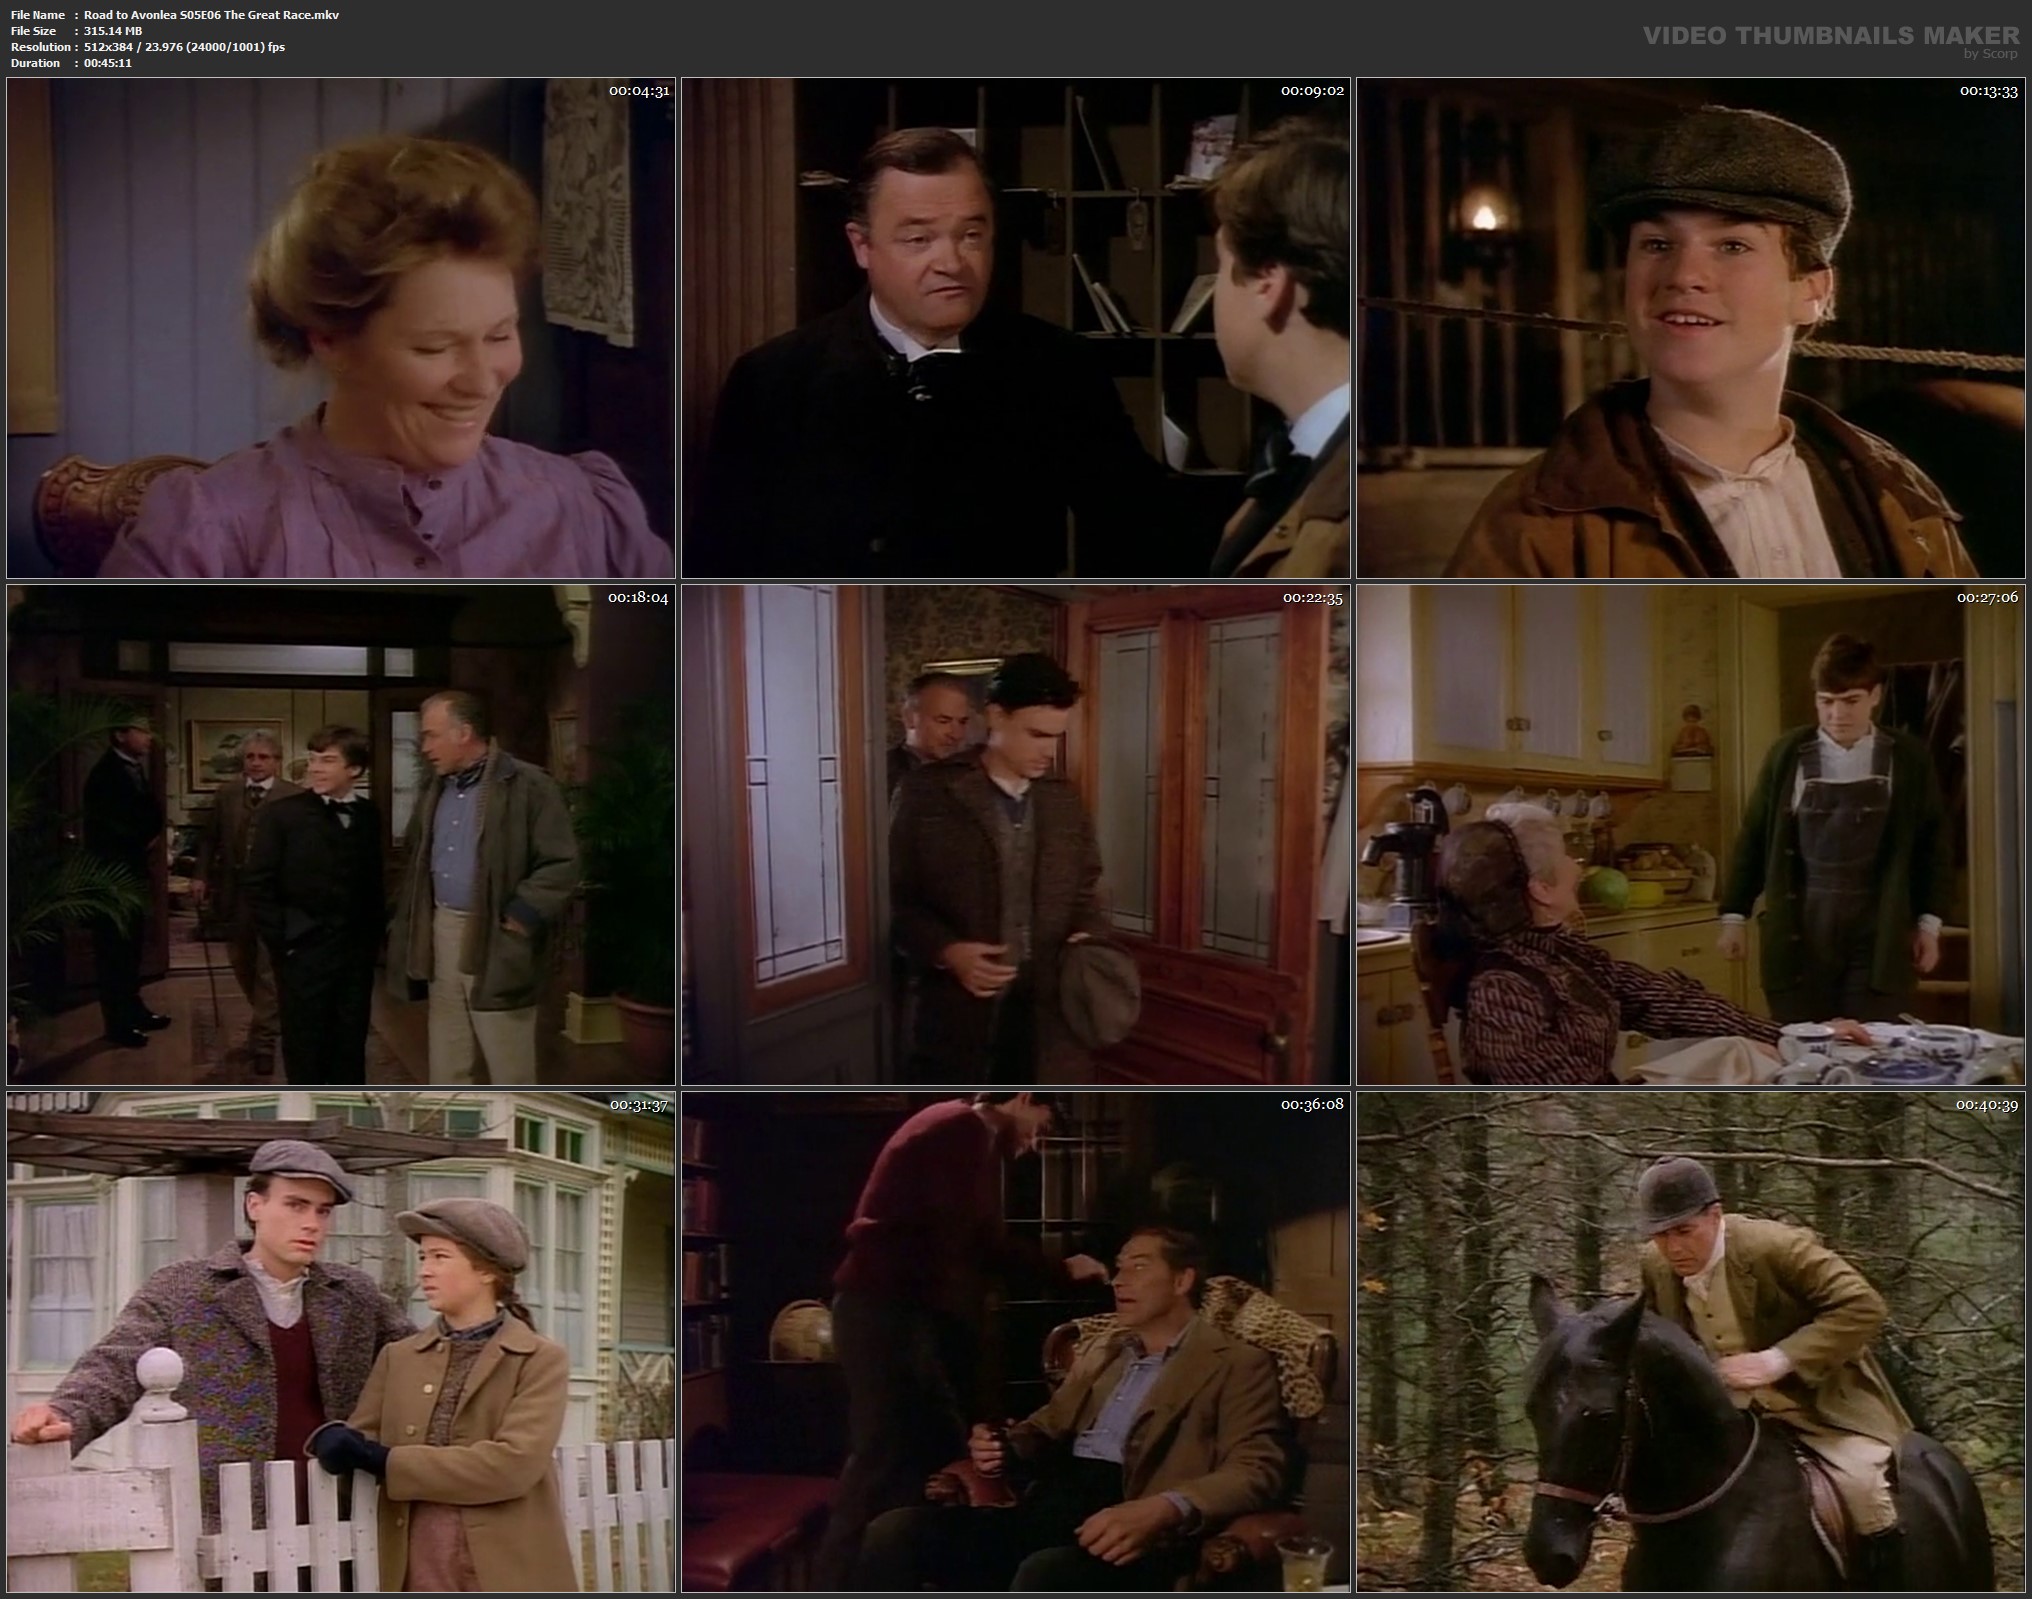Select the 00:36:08 thumbnail of the seated man

tap(1015, 1341)
